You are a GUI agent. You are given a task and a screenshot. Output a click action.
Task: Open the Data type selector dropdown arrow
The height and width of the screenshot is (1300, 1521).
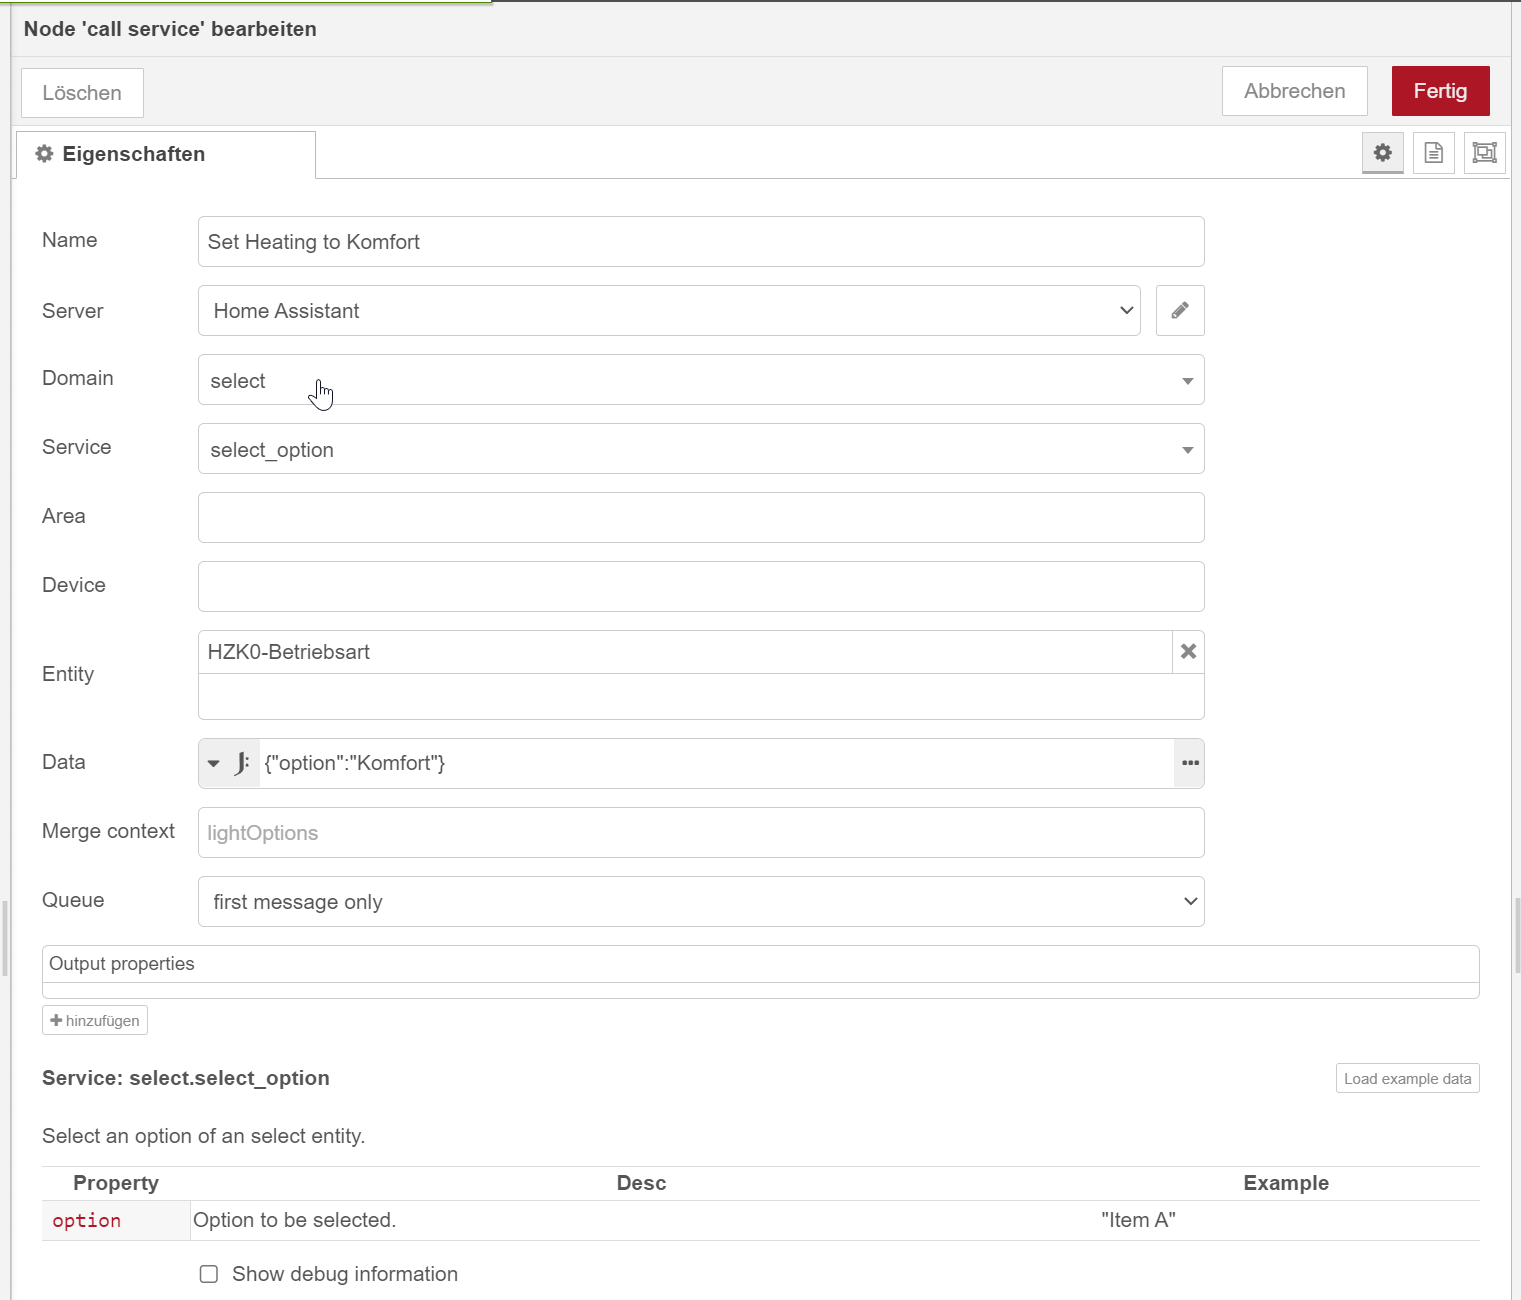point(213,763)
